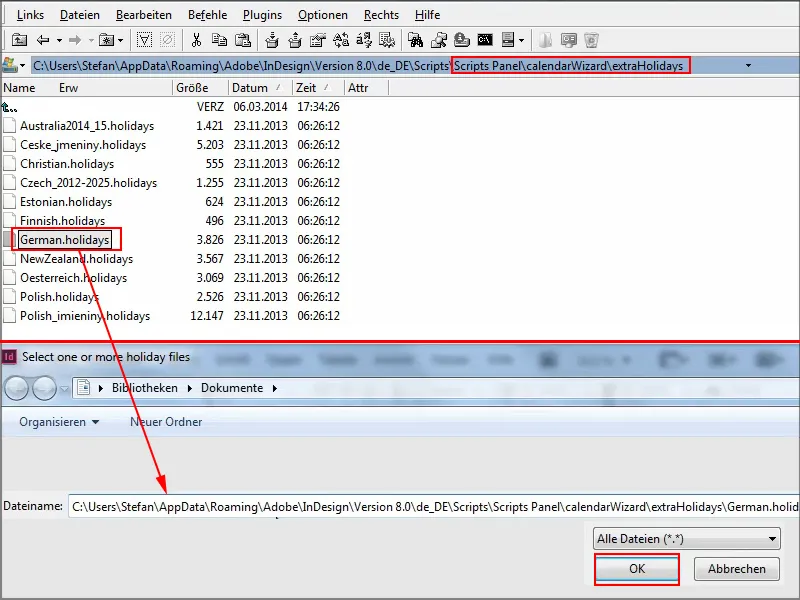Click the deselect-all icon
Screen dimensions: 800x600
(x=167, y=40)
